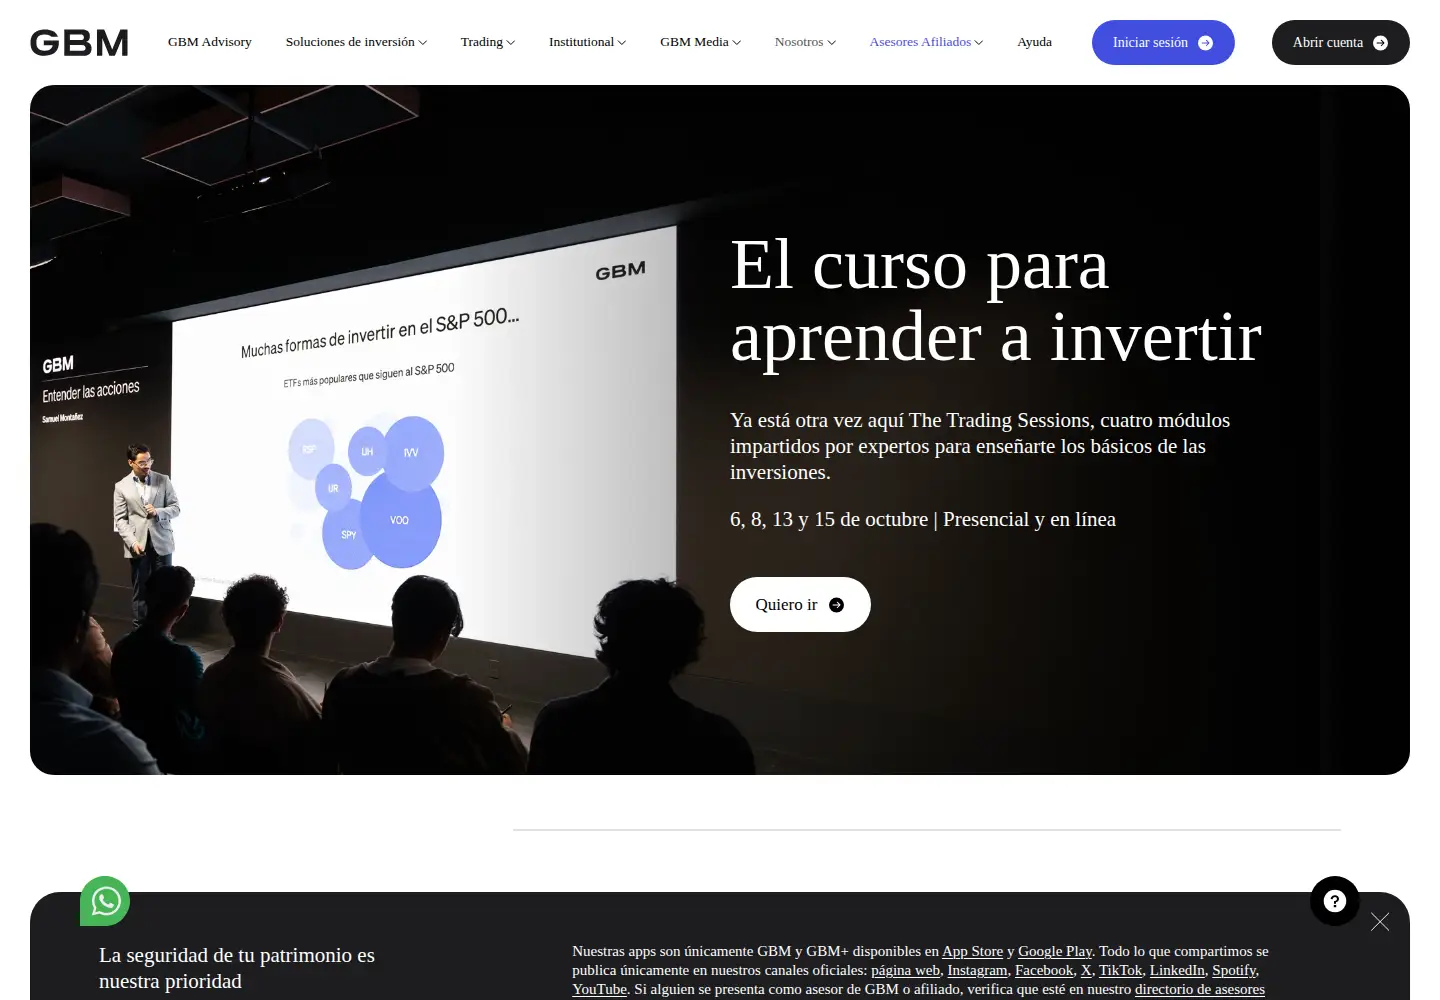
Task: Click hero heading El curso para aprender a invertir
Action: (995, 300)
